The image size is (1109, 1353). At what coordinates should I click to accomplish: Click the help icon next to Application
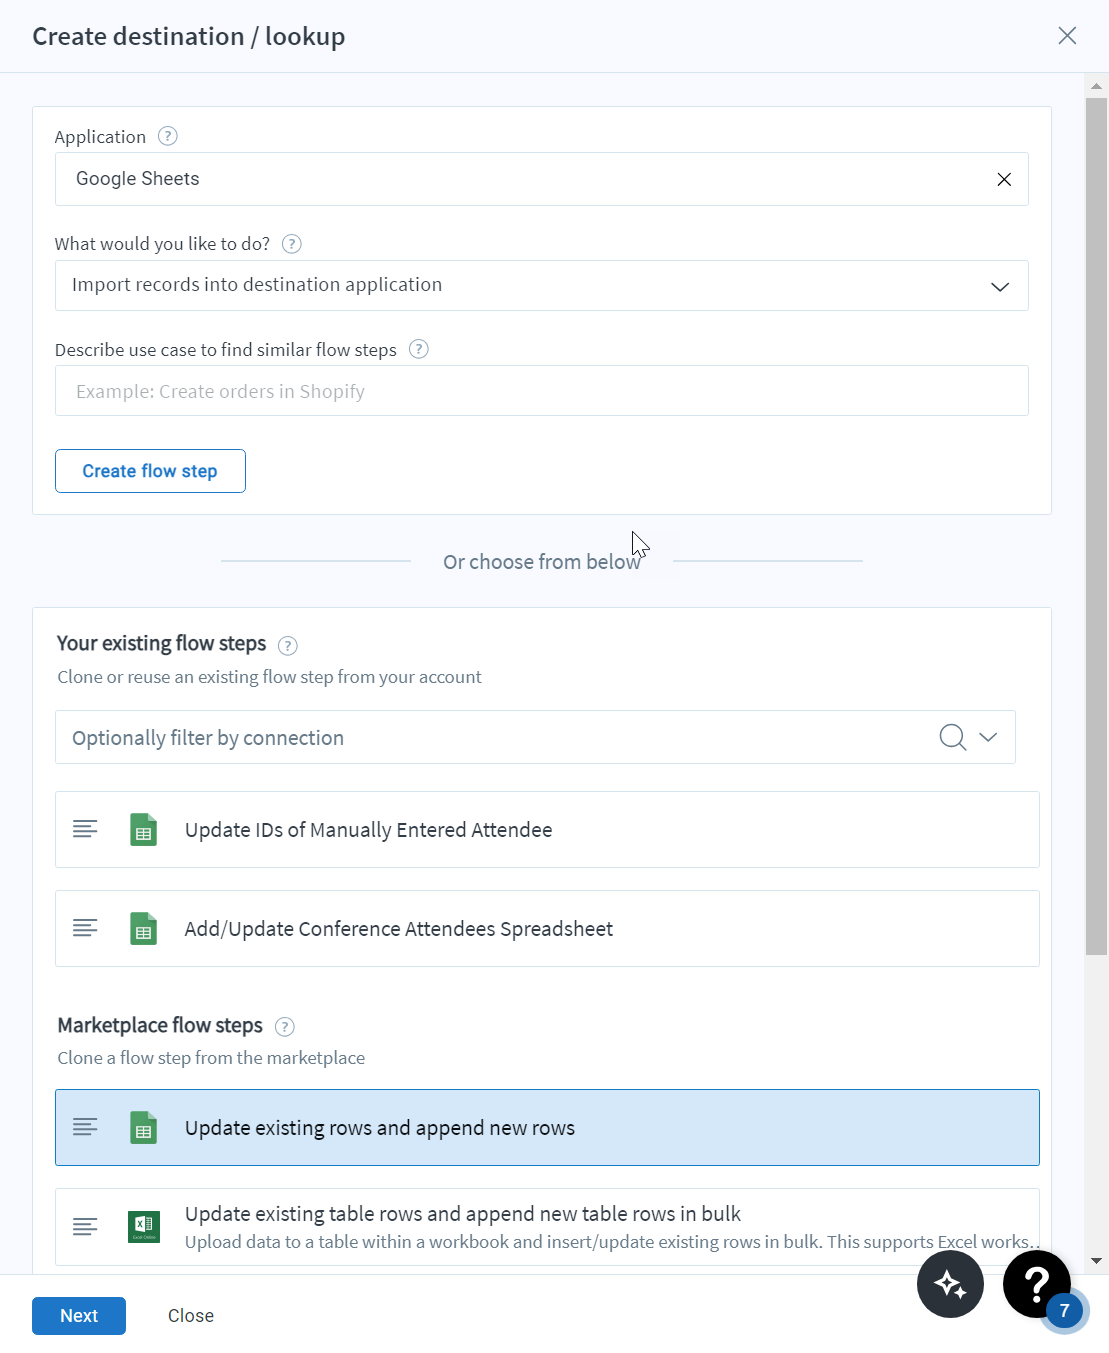[167, 136]
